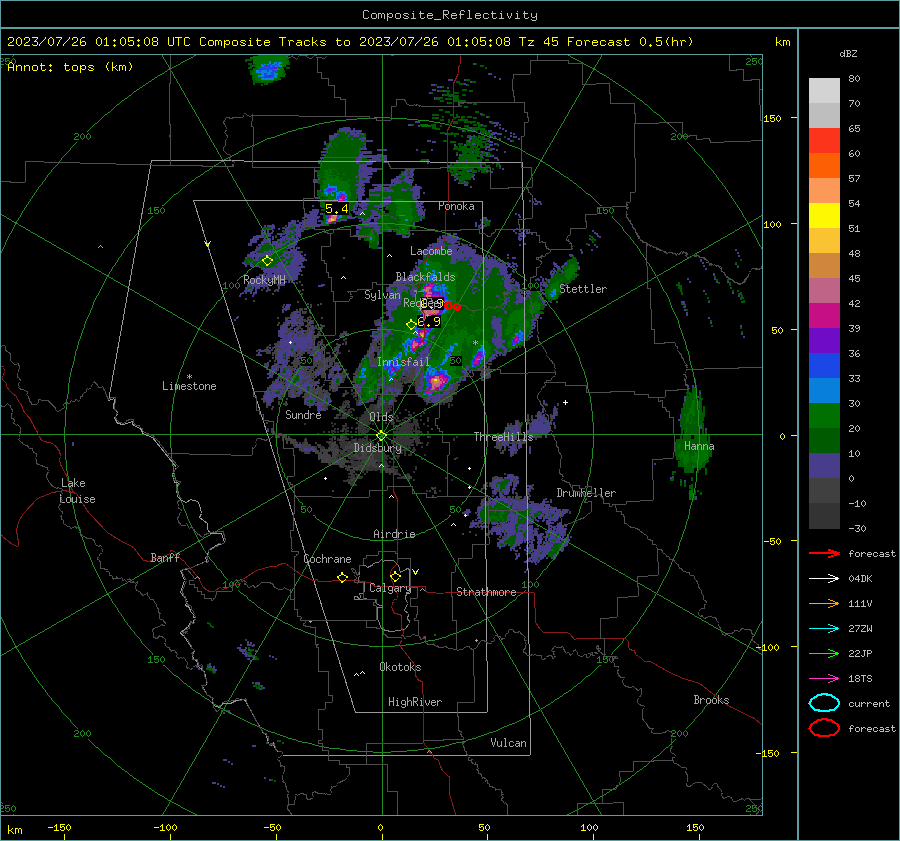Click the Cochrane city label
The image size is (900, 841).
coord(327,559)
